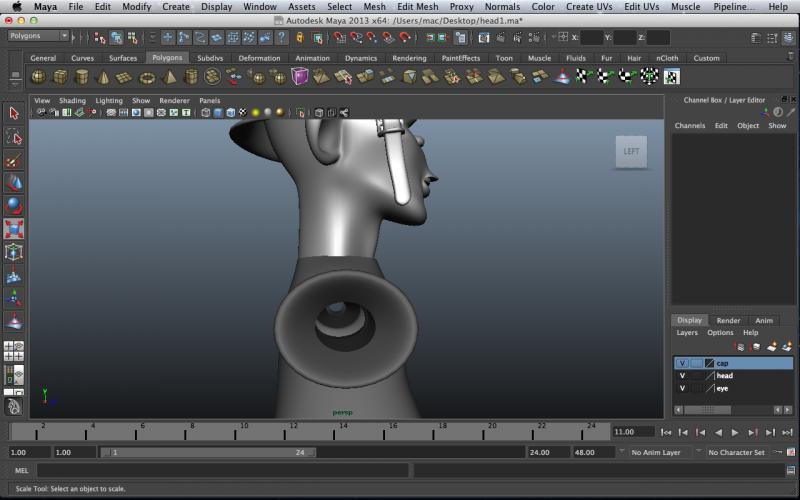Select the polygon sphere shelf icon

[x=38, y=77]
